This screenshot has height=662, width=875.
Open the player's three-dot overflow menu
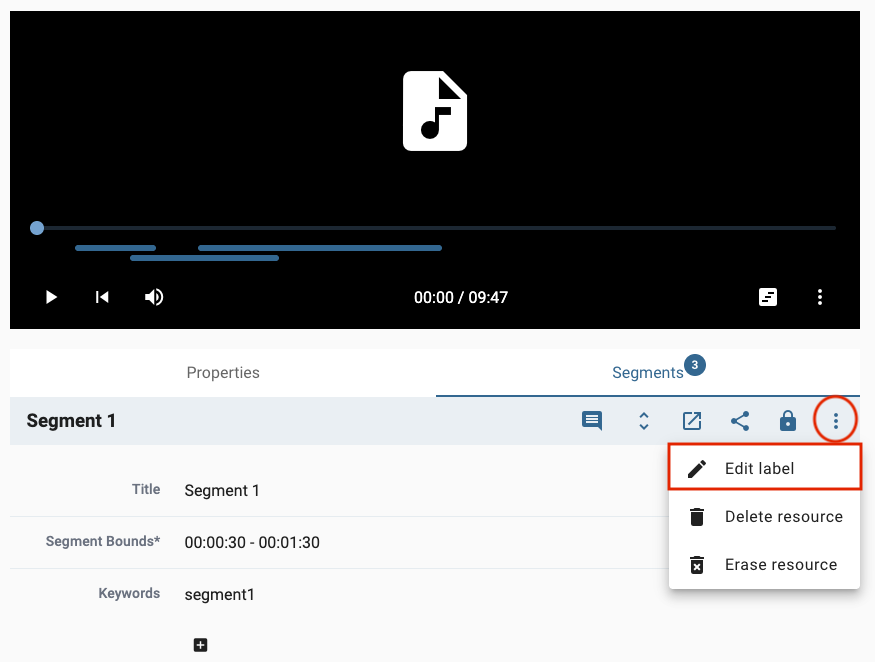[820, 297]
